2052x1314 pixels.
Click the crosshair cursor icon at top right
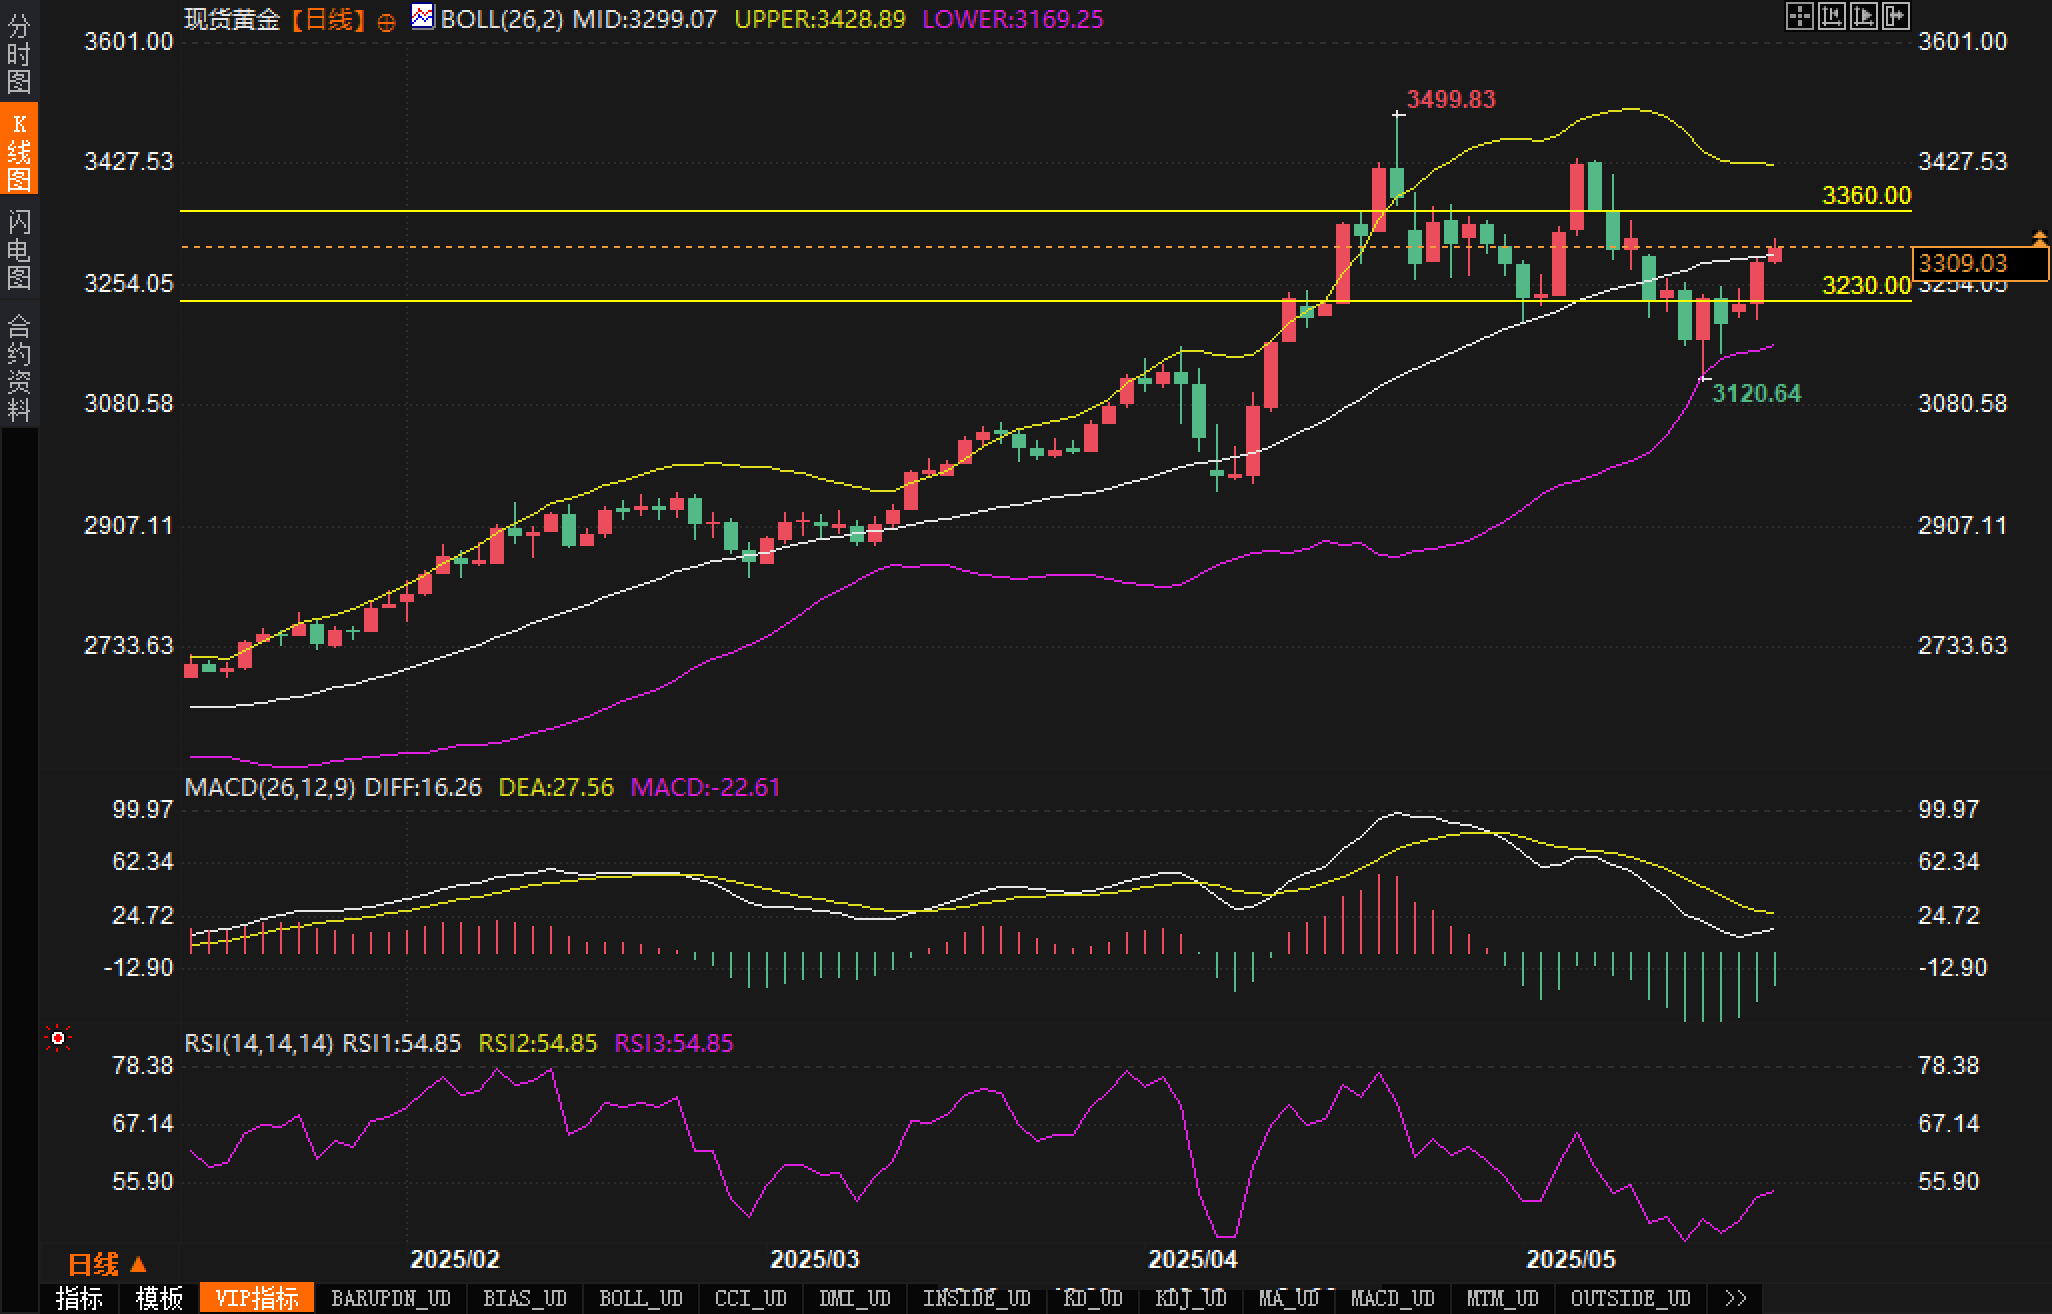1799,16
